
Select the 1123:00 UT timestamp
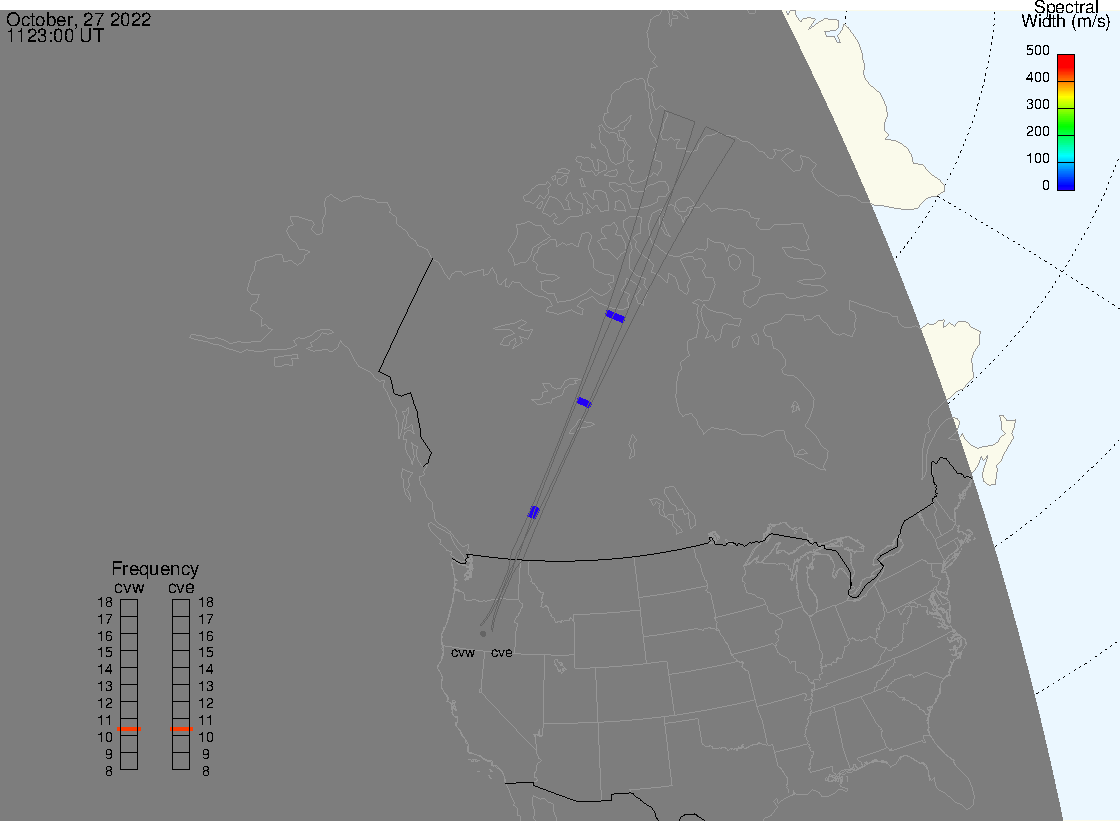[55, 36]
